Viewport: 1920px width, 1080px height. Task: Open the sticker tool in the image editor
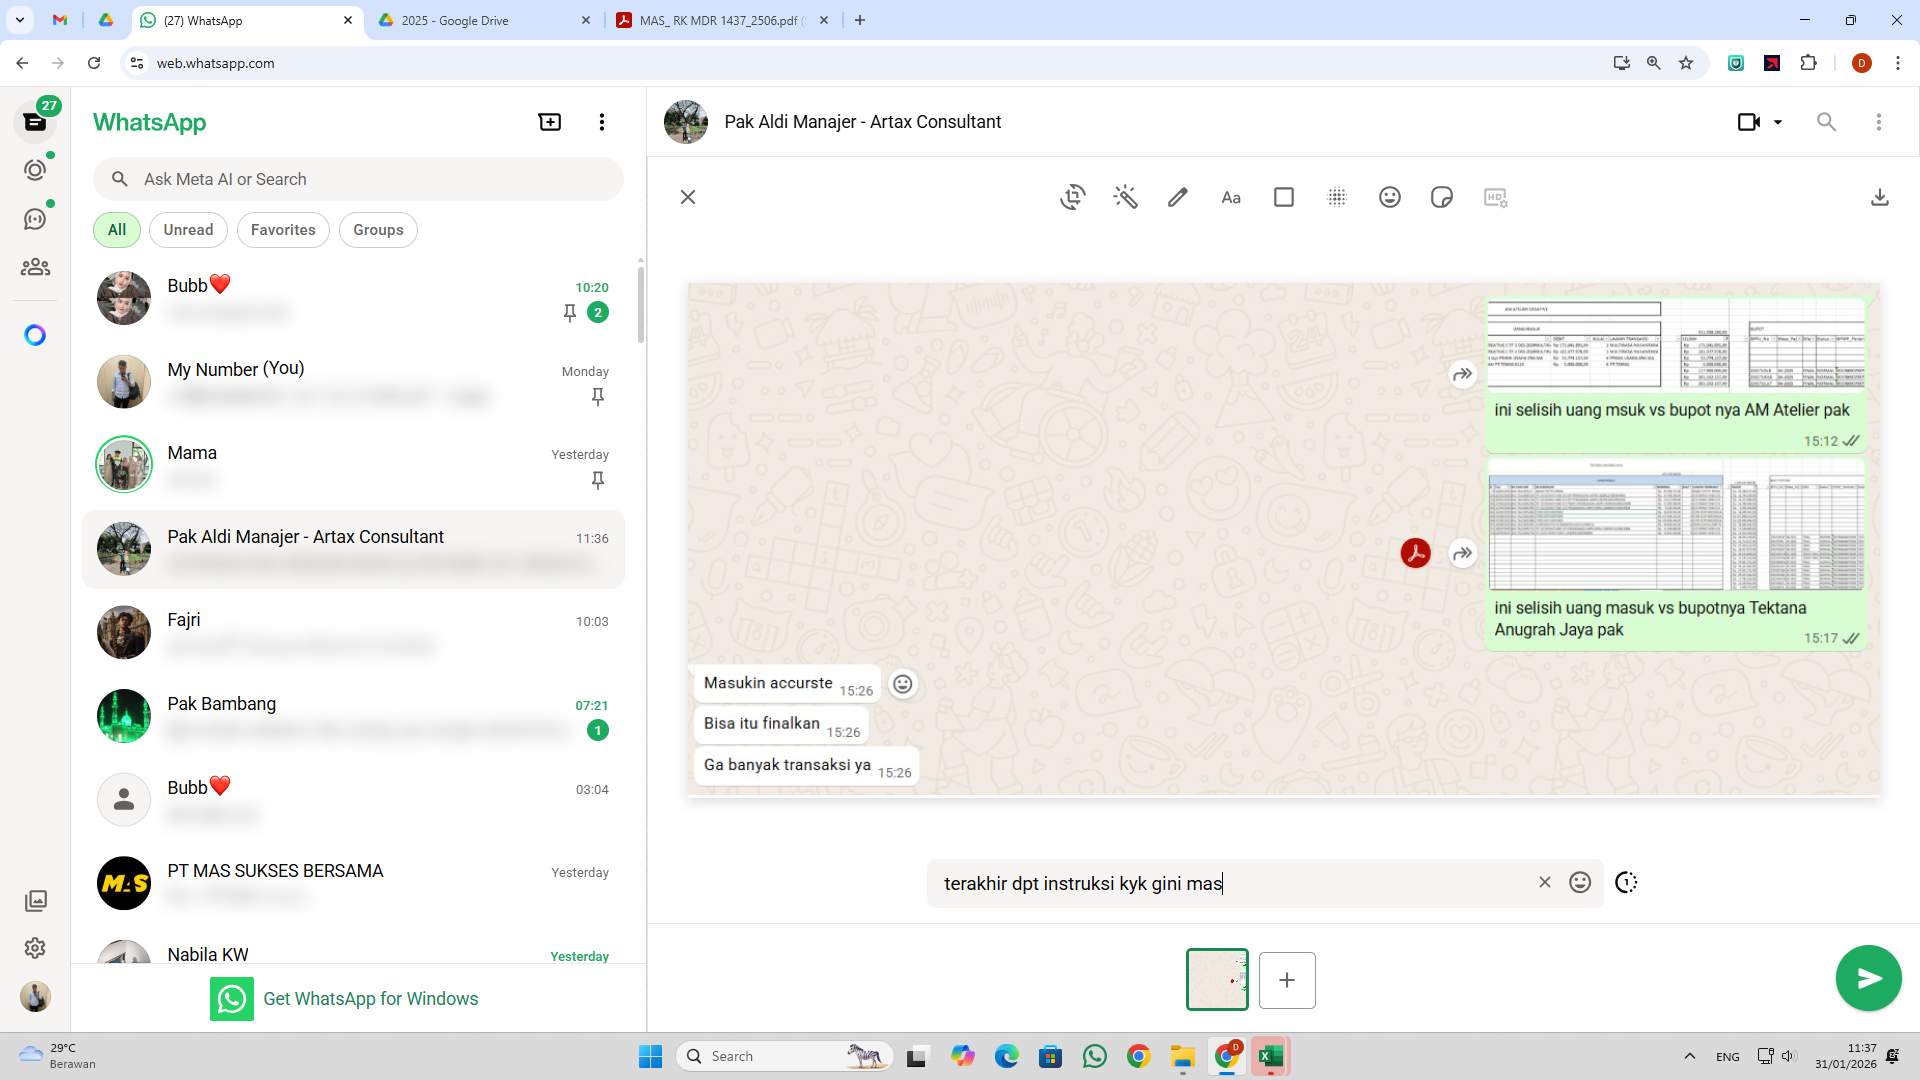pyautogui.click(x=1441, y=197)
